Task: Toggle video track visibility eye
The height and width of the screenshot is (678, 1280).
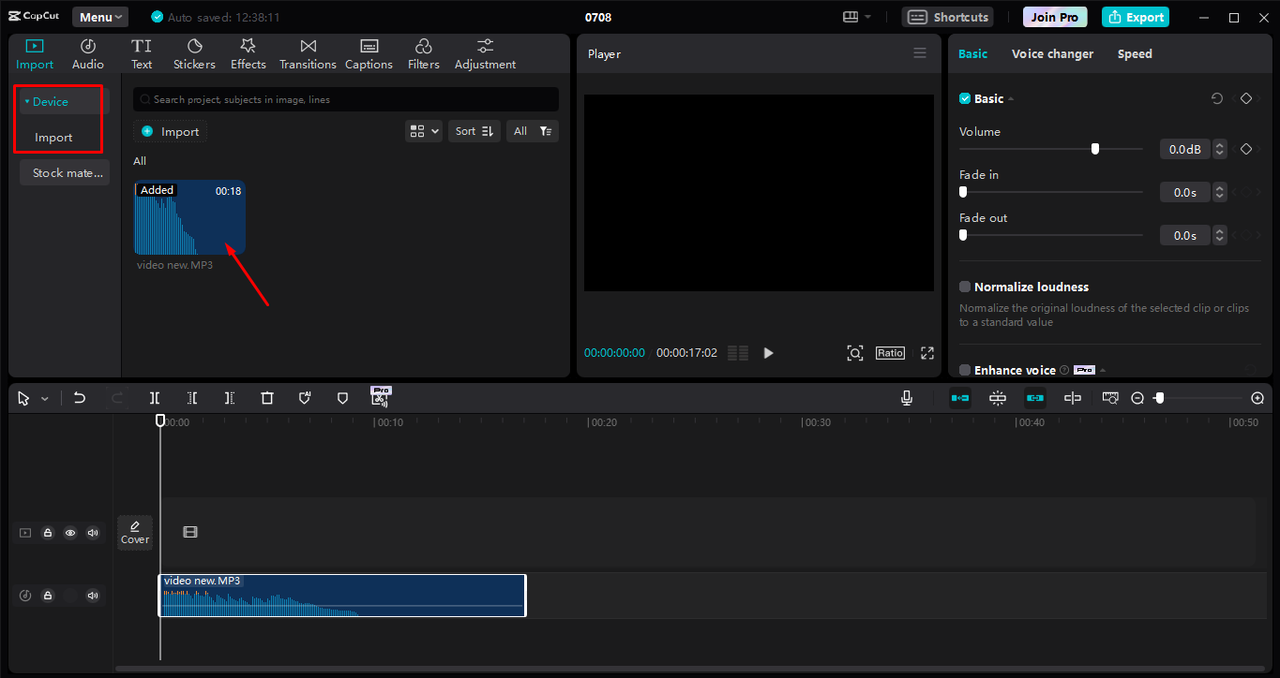Action: (70, 533)
